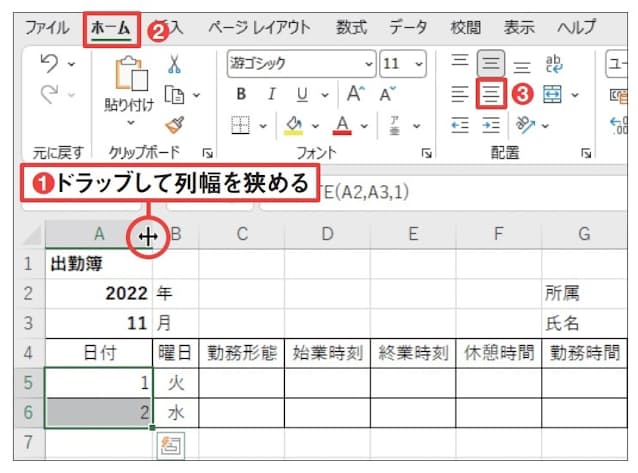
Task: Click the Cut scissors icon
Action: [x=174, y=64]
